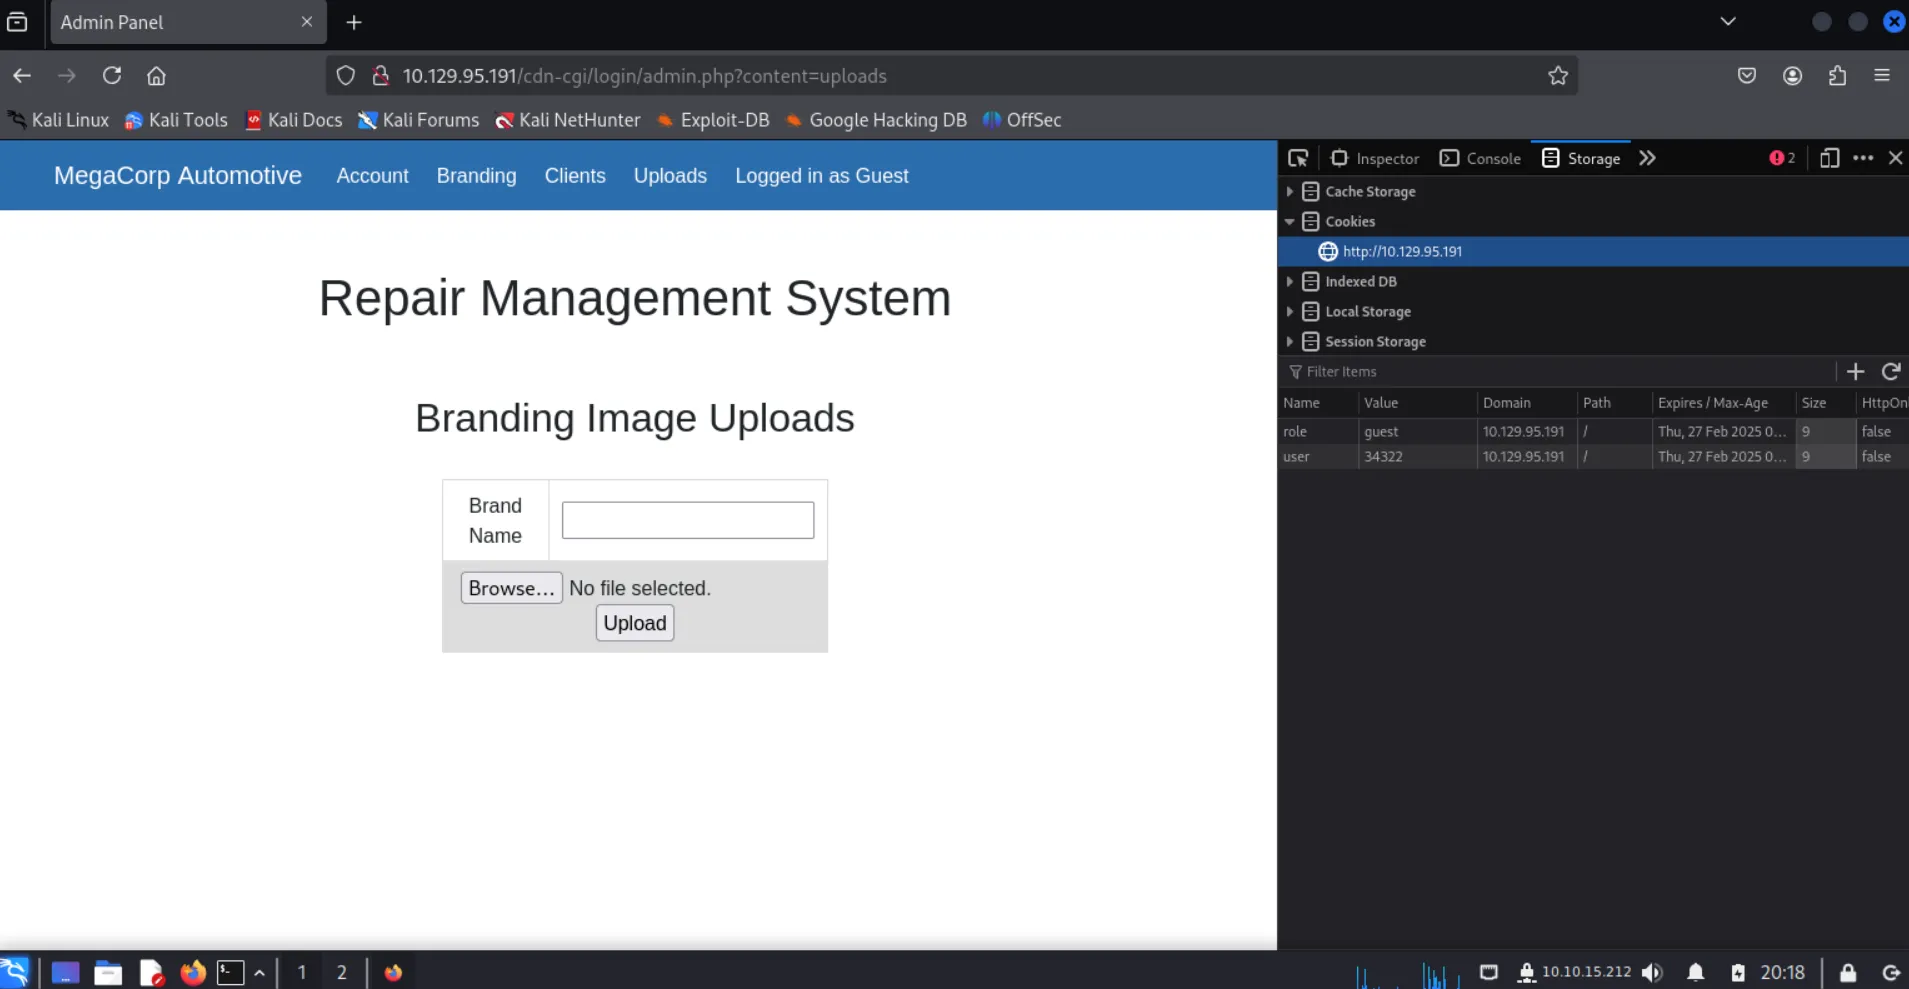1909x989 pixels.
Task: Sort cookies by Name column
Action: [x=1317, y=402]
